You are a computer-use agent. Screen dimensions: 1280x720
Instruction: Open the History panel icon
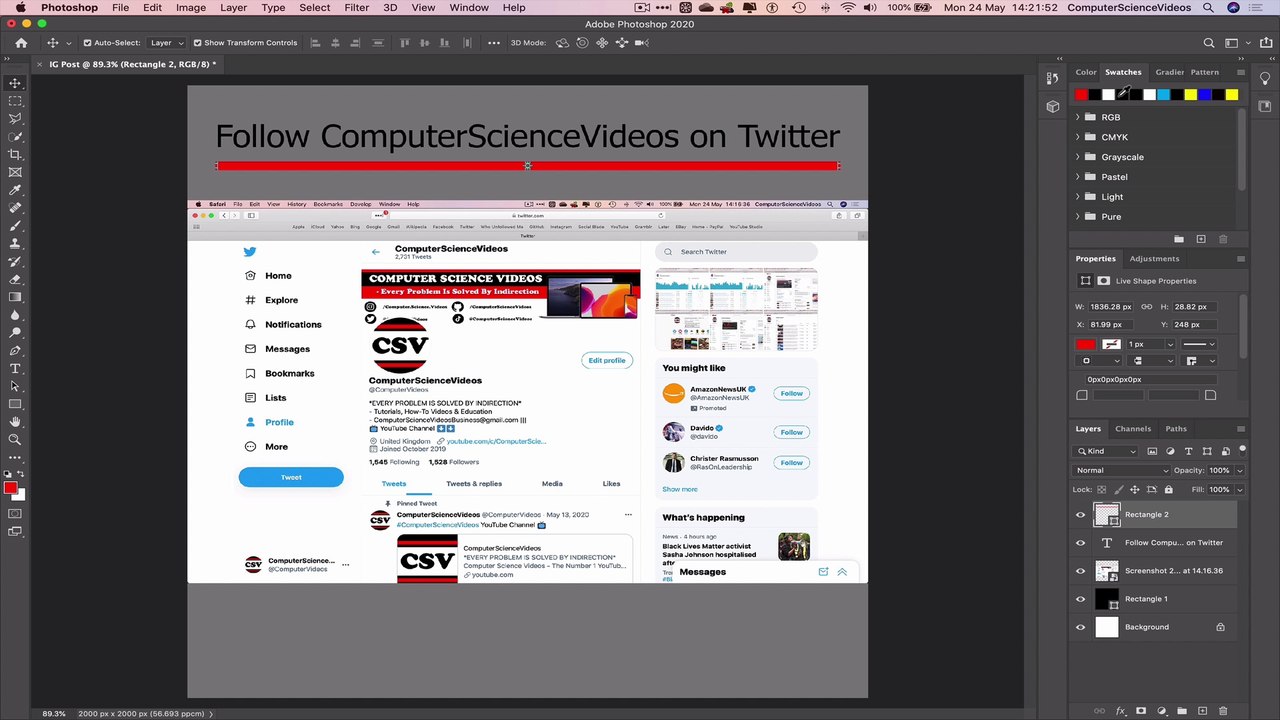point(1052,78)
